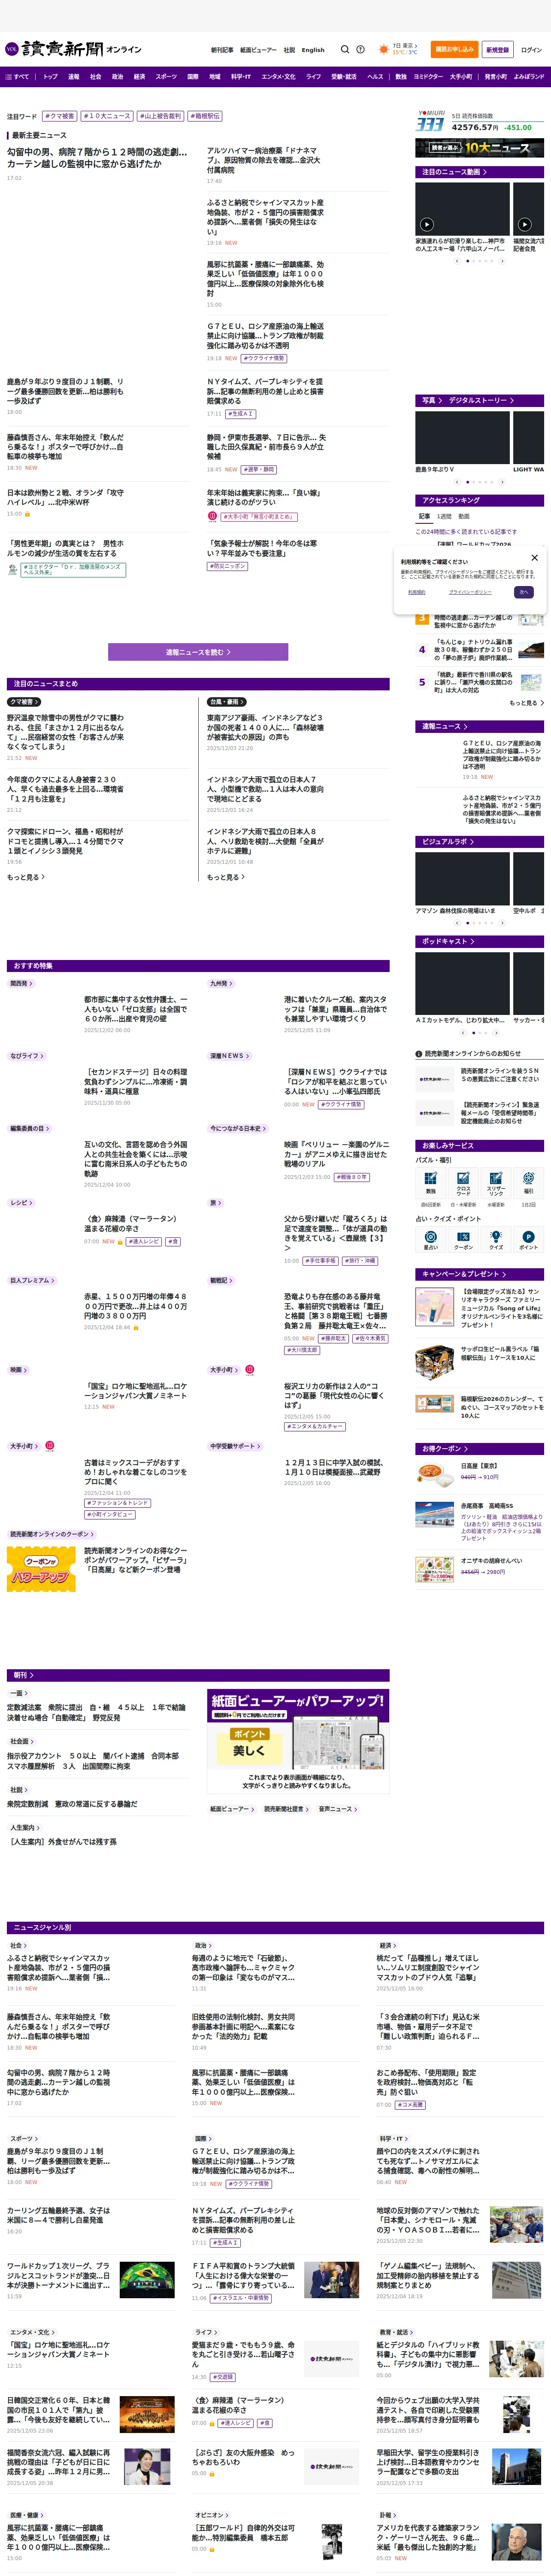Select 政治 in the purple navigation bar
This screenshot has width=551, height=2576.
click(117, 76)
